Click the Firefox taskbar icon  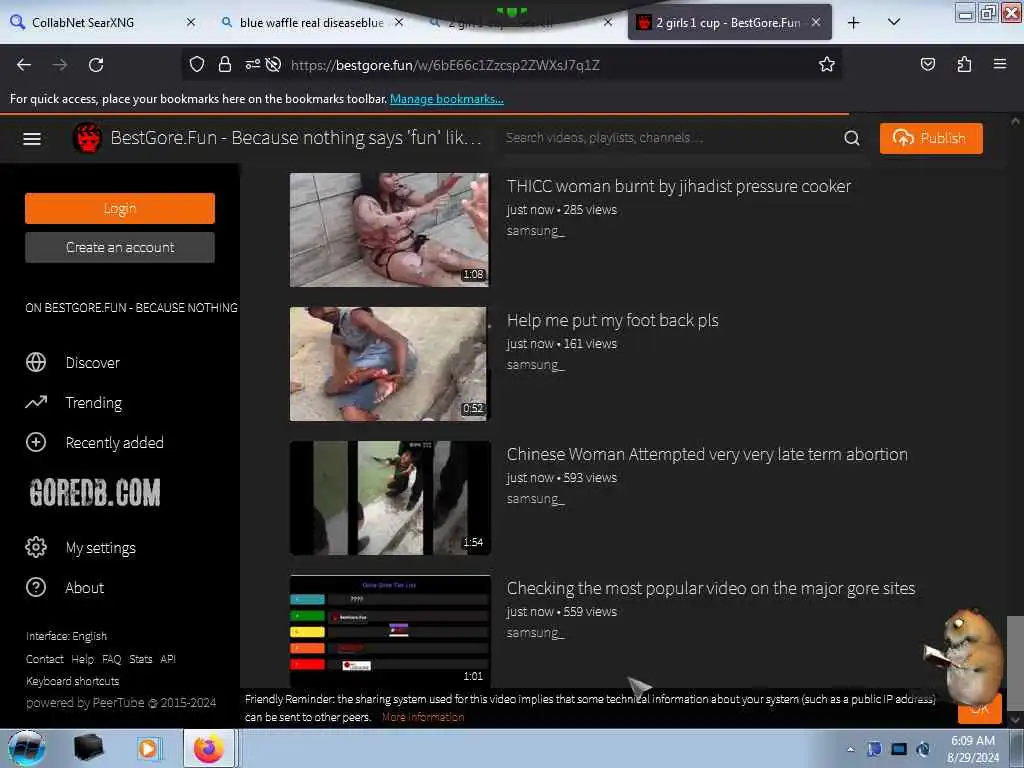pyautogui.click(x=208, y=748)
